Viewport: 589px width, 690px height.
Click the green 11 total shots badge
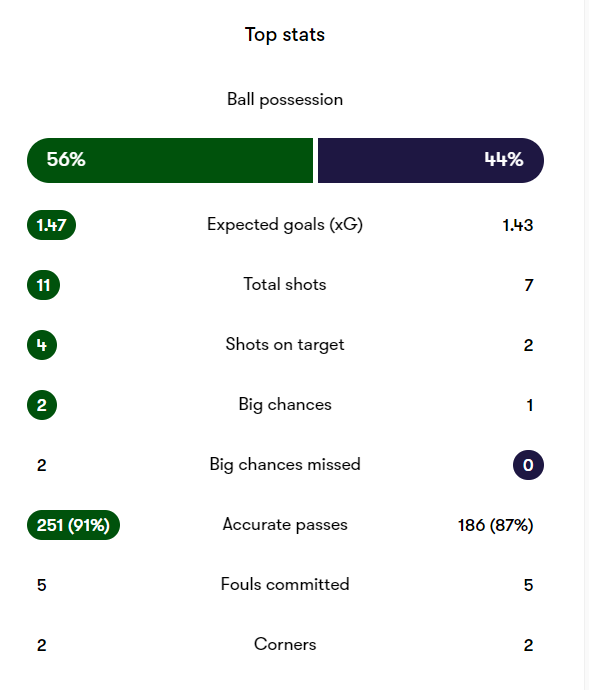[x=43, y=285]
